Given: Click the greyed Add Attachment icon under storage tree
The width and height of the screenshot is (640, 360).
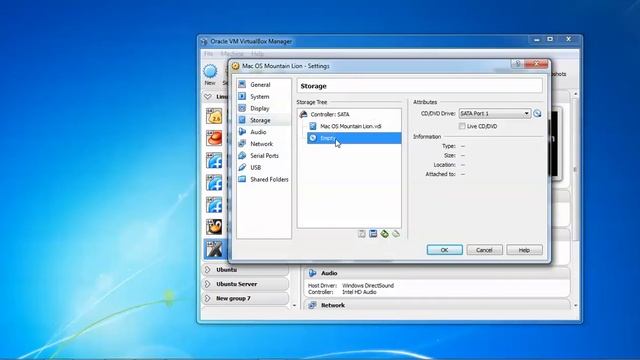Looking at the screenshot, I should coord(362,233).
